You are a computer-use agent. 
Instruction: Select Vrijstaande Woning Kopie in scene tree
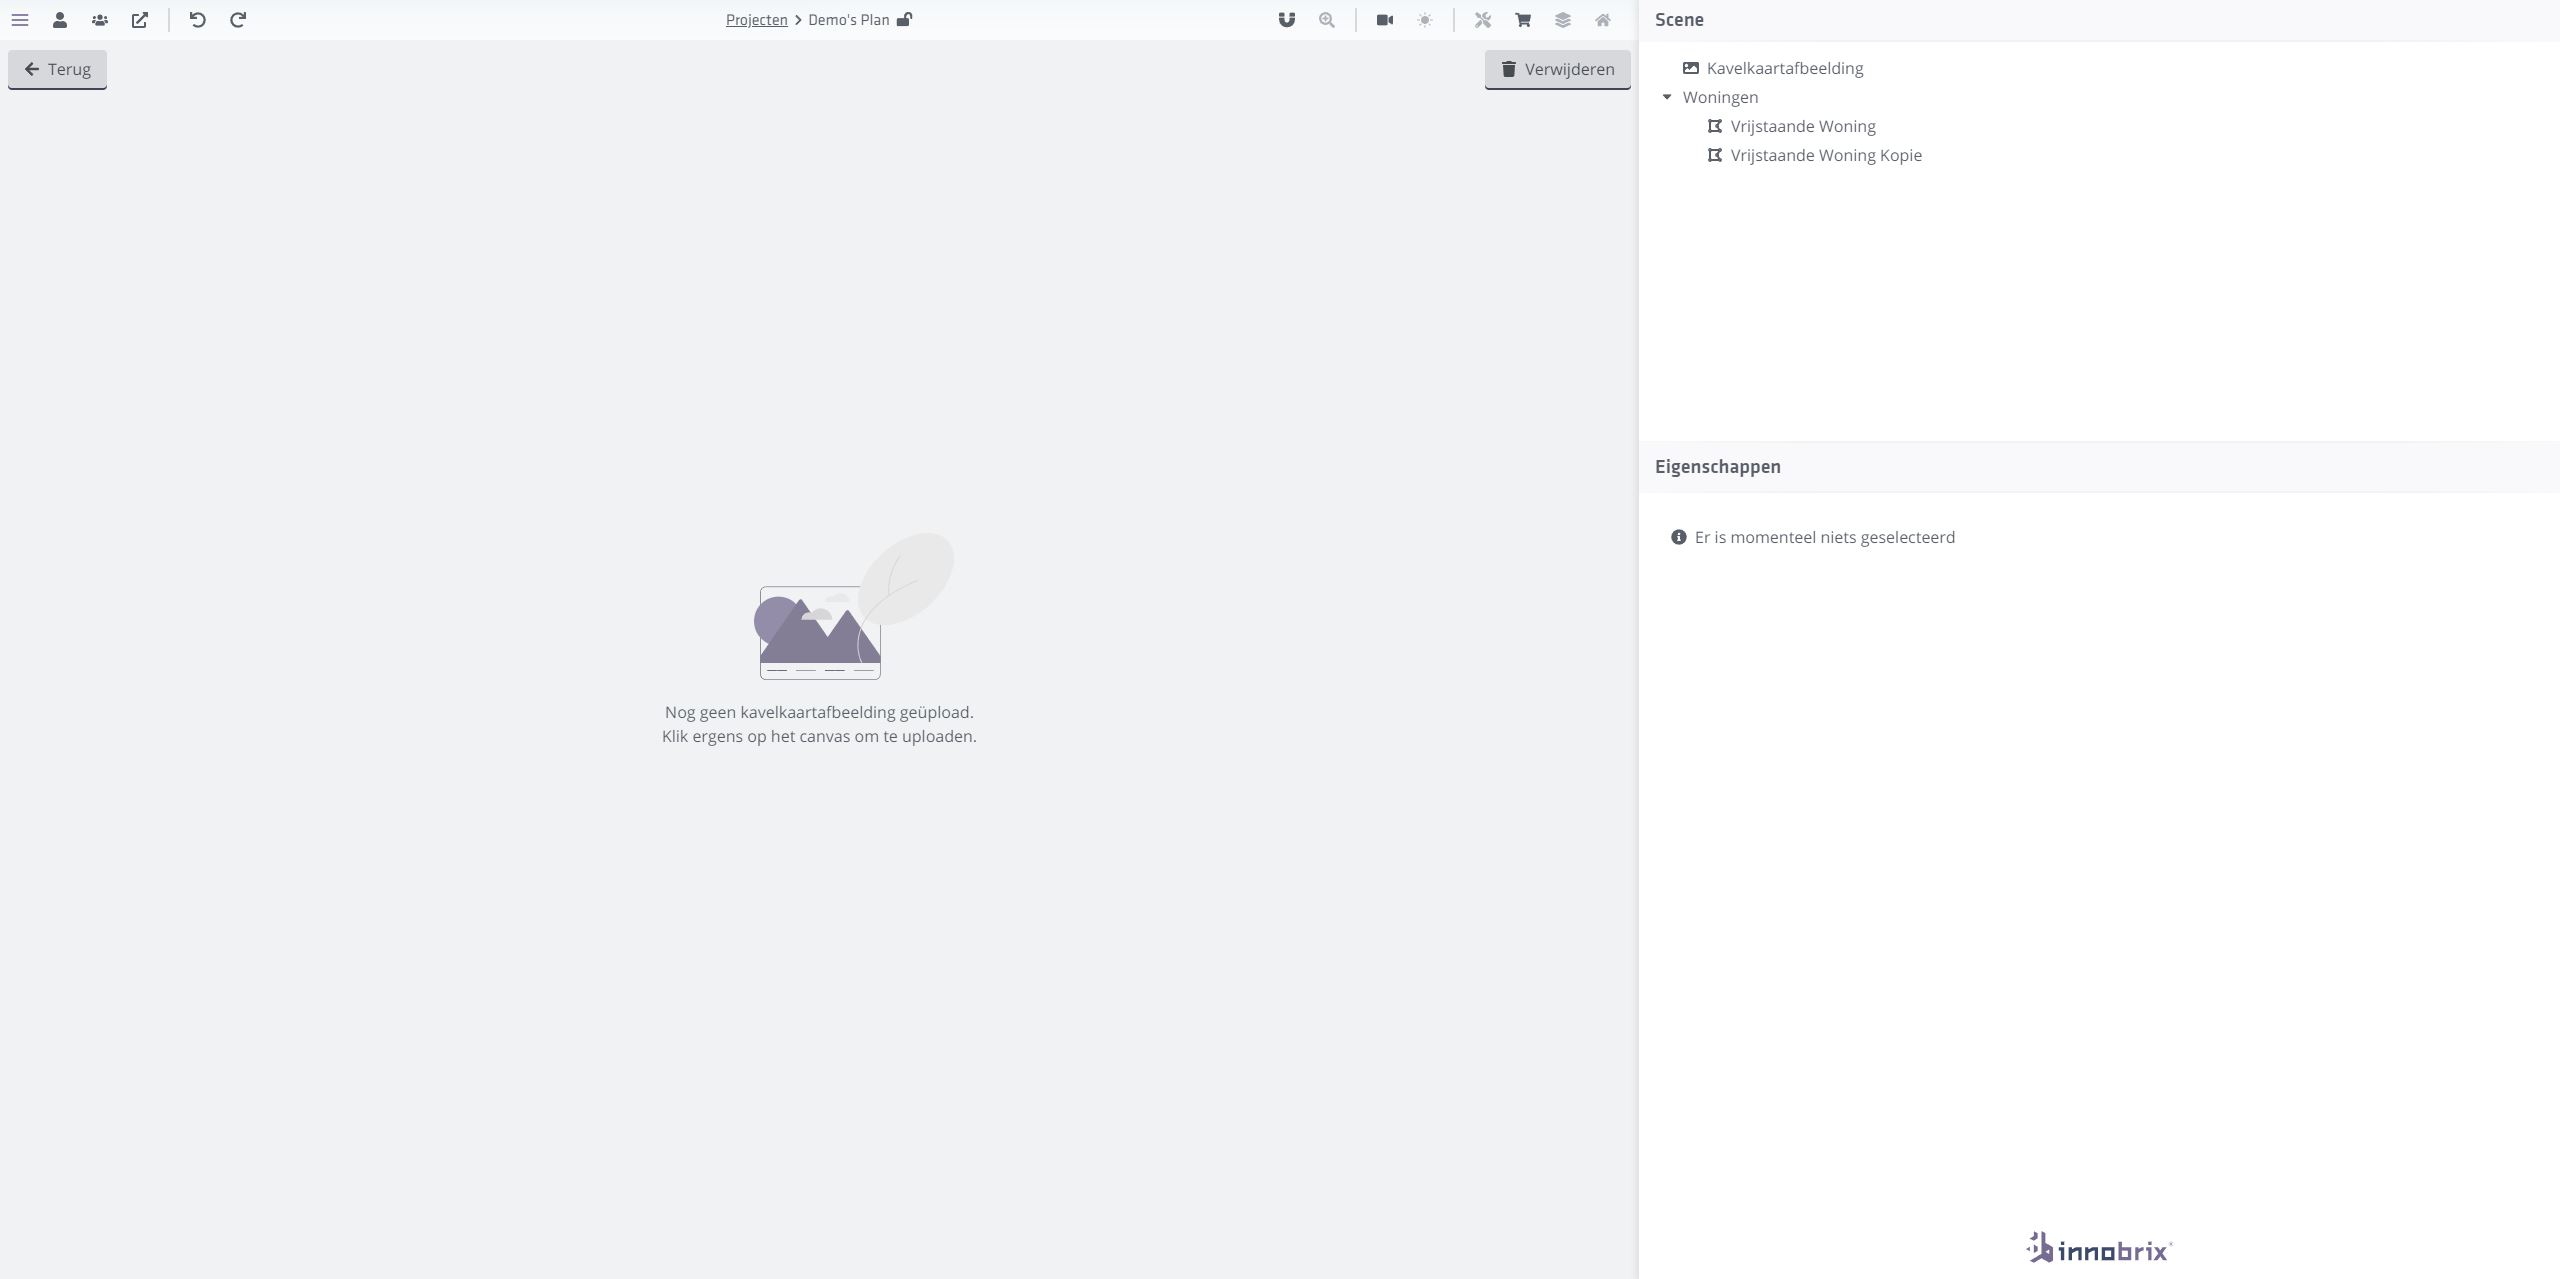1825,155
